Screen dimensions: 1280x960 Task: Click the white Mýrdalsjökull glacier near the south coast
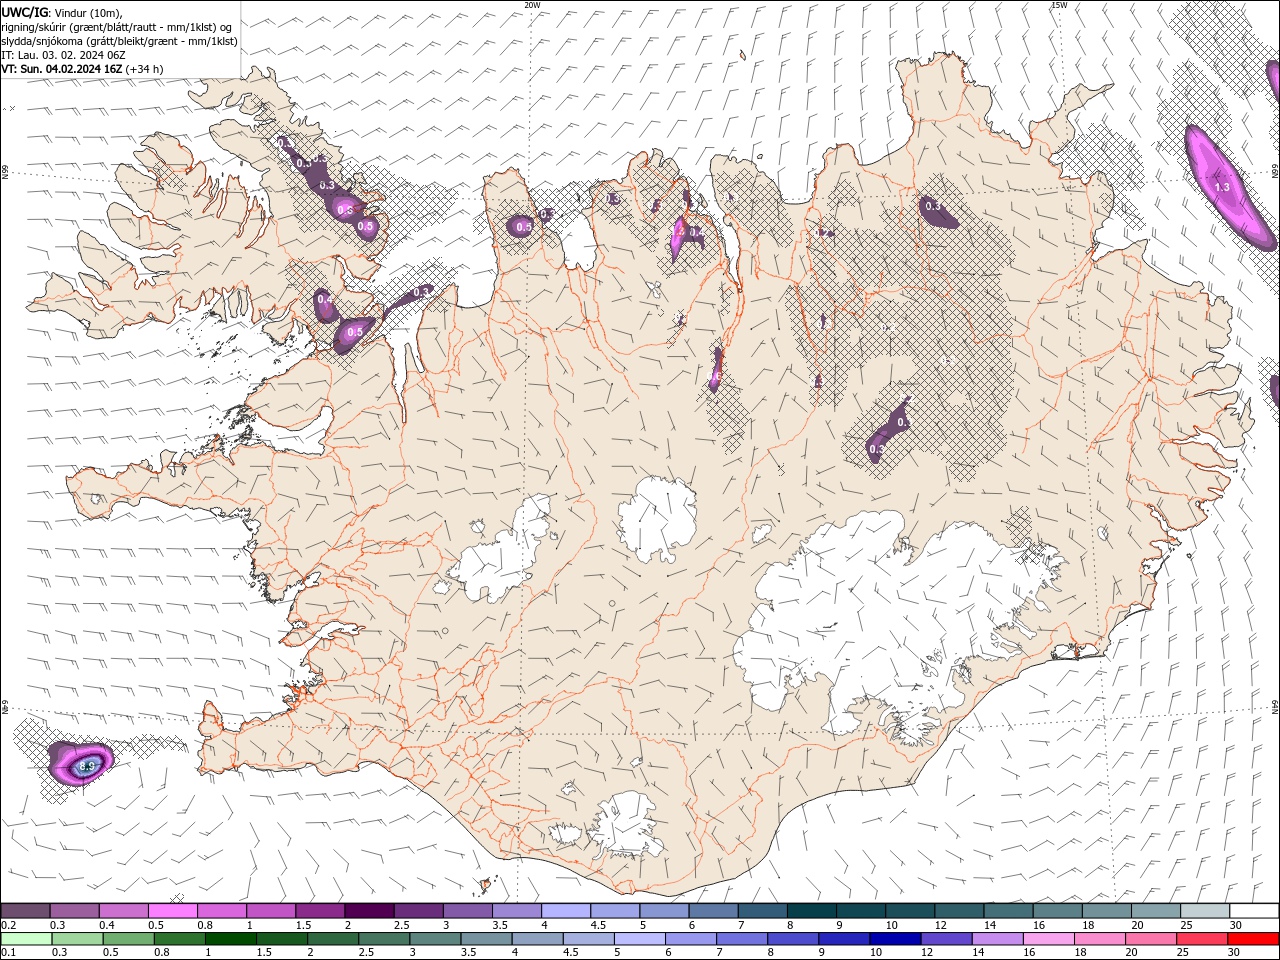tap(625, 825)
